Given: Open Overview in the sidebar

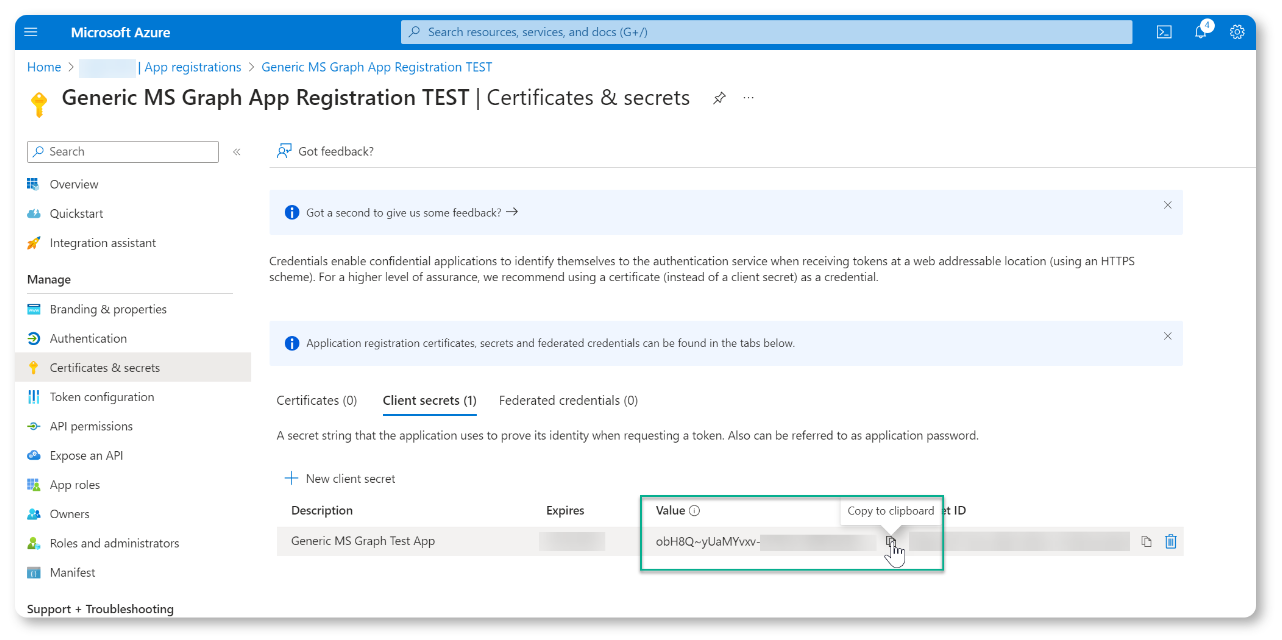Looking at the screenshot, I should click(74, 184).
